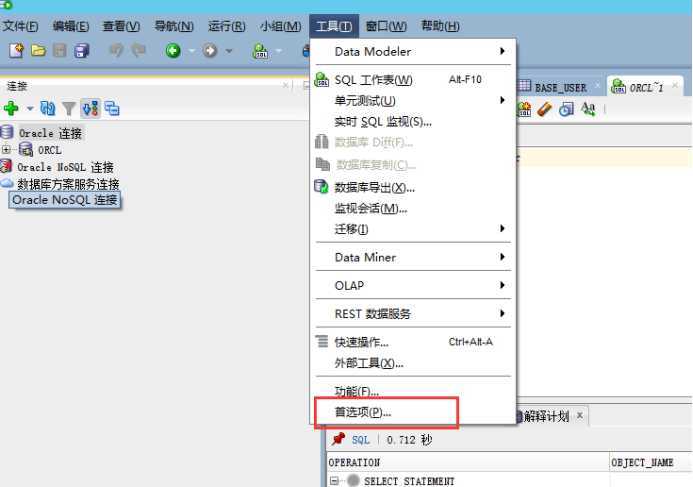
Task: Click the Redo toolbar icon
Action: click(138, 50)
